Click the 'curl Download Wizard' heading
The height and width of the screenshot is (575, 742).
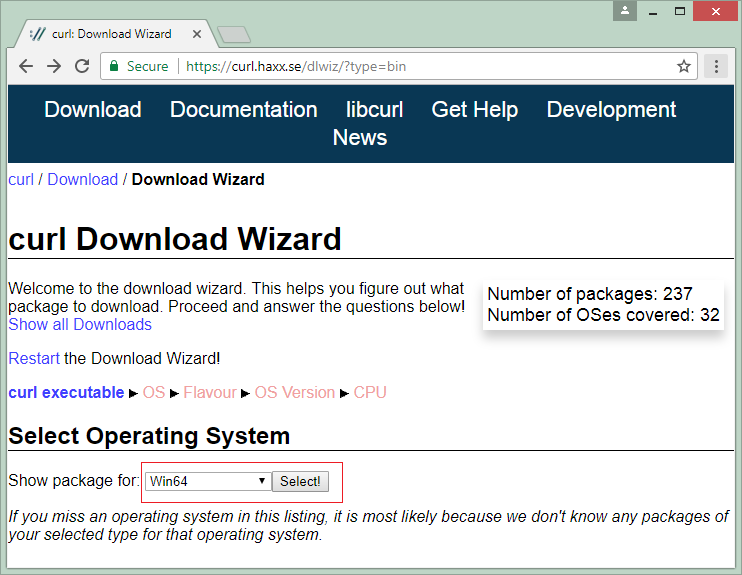point(175,239)
